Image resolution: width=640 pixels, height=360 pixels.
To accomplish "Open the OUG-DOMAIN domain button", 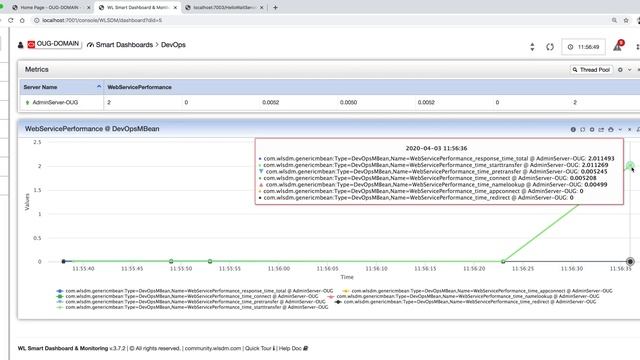I will (54, 44).
